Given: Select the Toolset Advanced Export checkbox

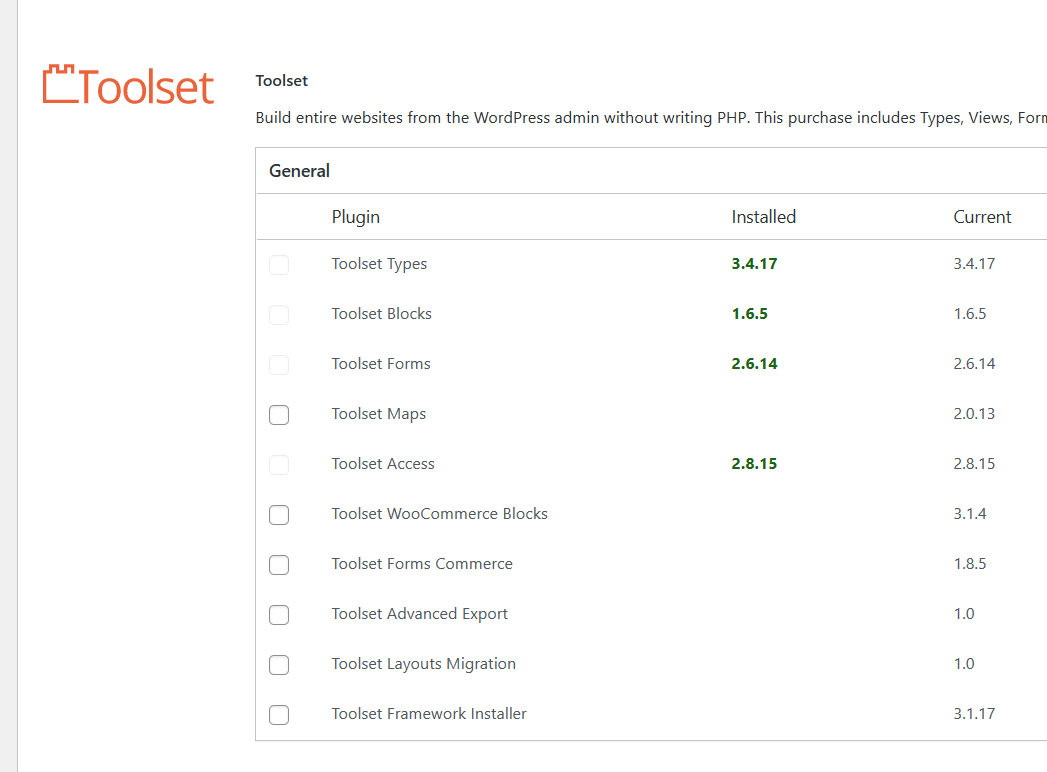Looking at the screenshot, I should [x=279, y=615].
